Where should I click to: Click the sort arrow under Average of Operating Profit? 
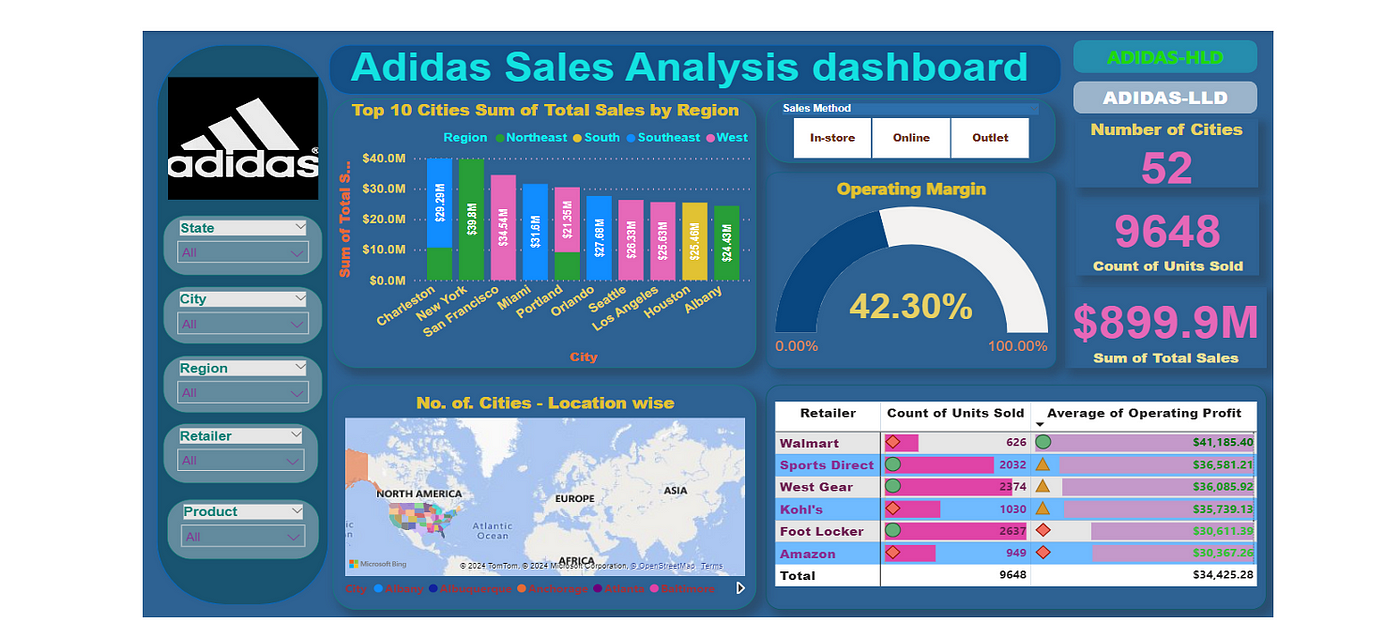point(1039,425)
